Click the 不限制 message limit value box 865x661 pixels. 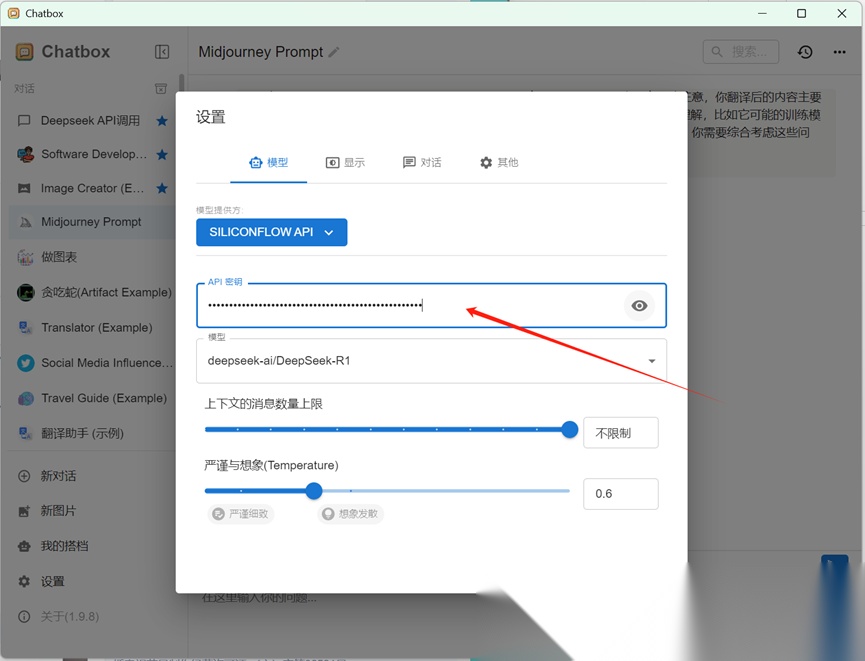click(x=621, y=433)
